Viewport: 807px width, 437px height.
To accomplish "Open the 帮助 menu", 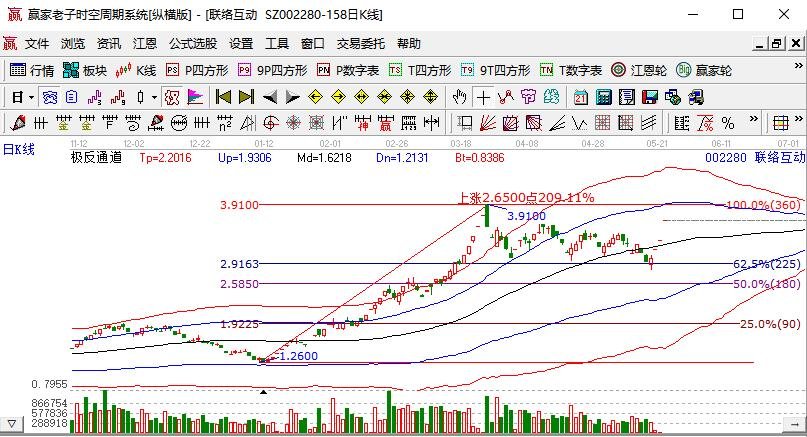I will pos(409,44).
